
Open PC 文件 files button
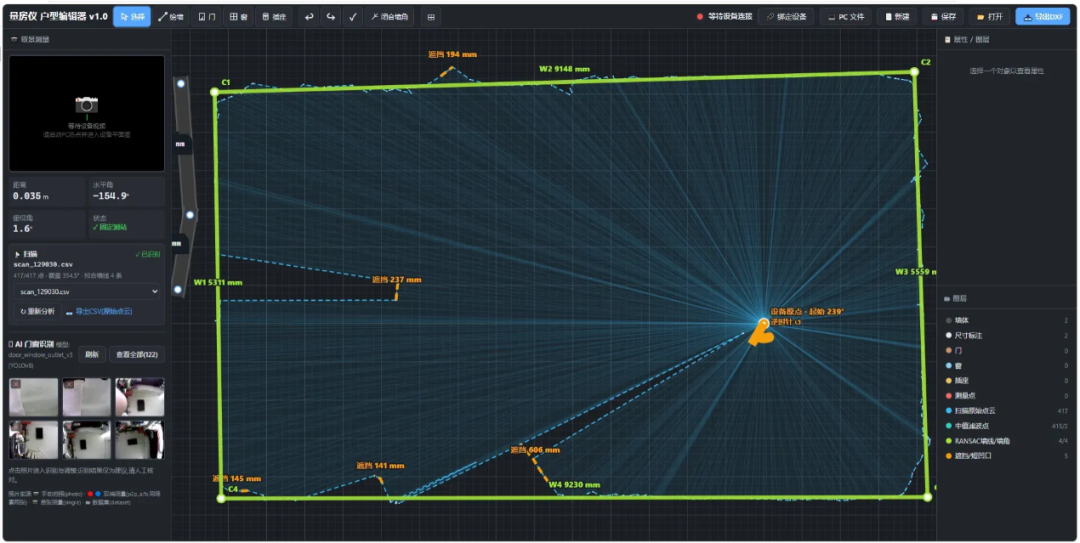(x=846, y=17)
